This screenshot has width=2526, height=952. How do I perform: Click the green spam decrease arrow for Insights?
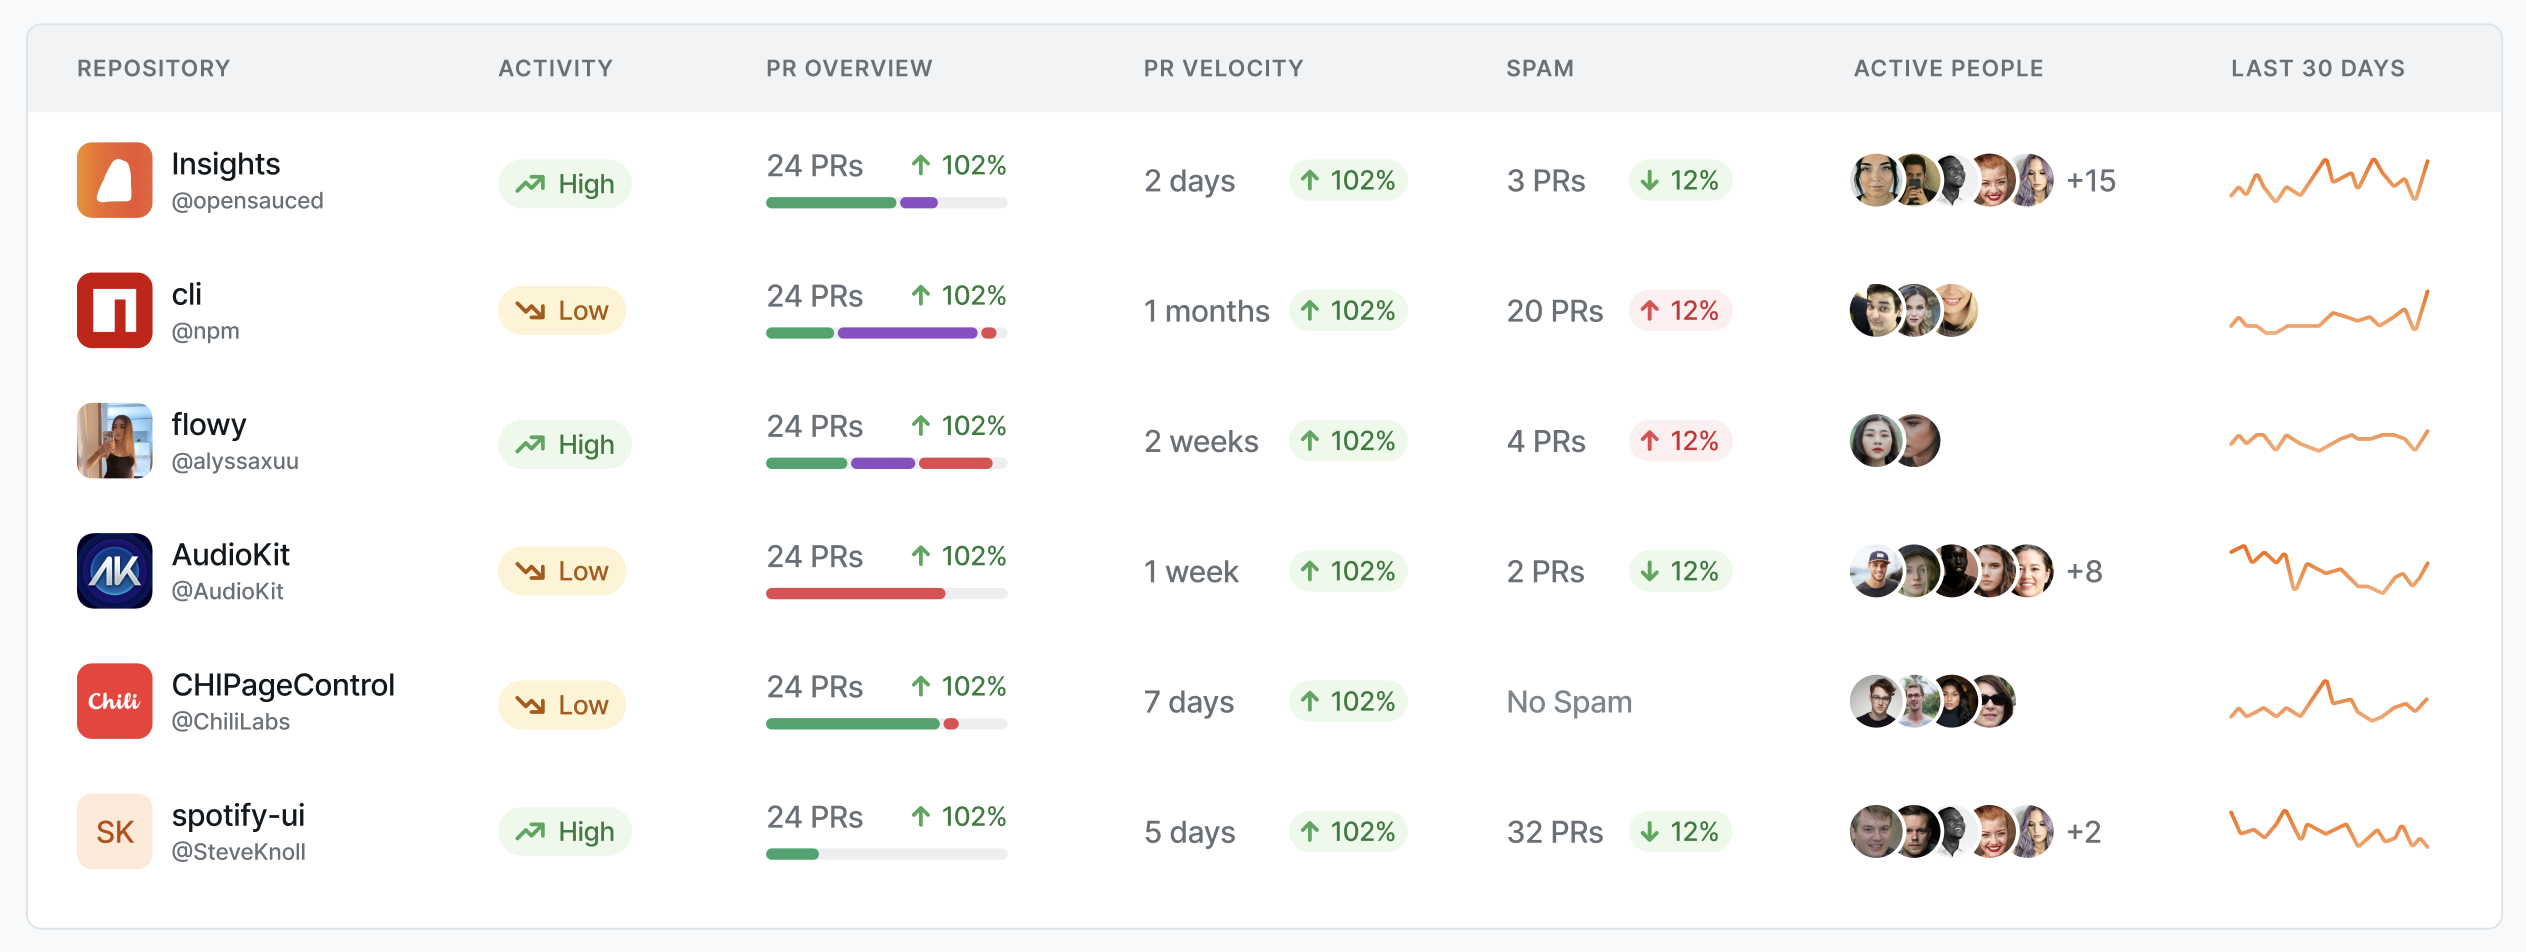coord(1648,181)
